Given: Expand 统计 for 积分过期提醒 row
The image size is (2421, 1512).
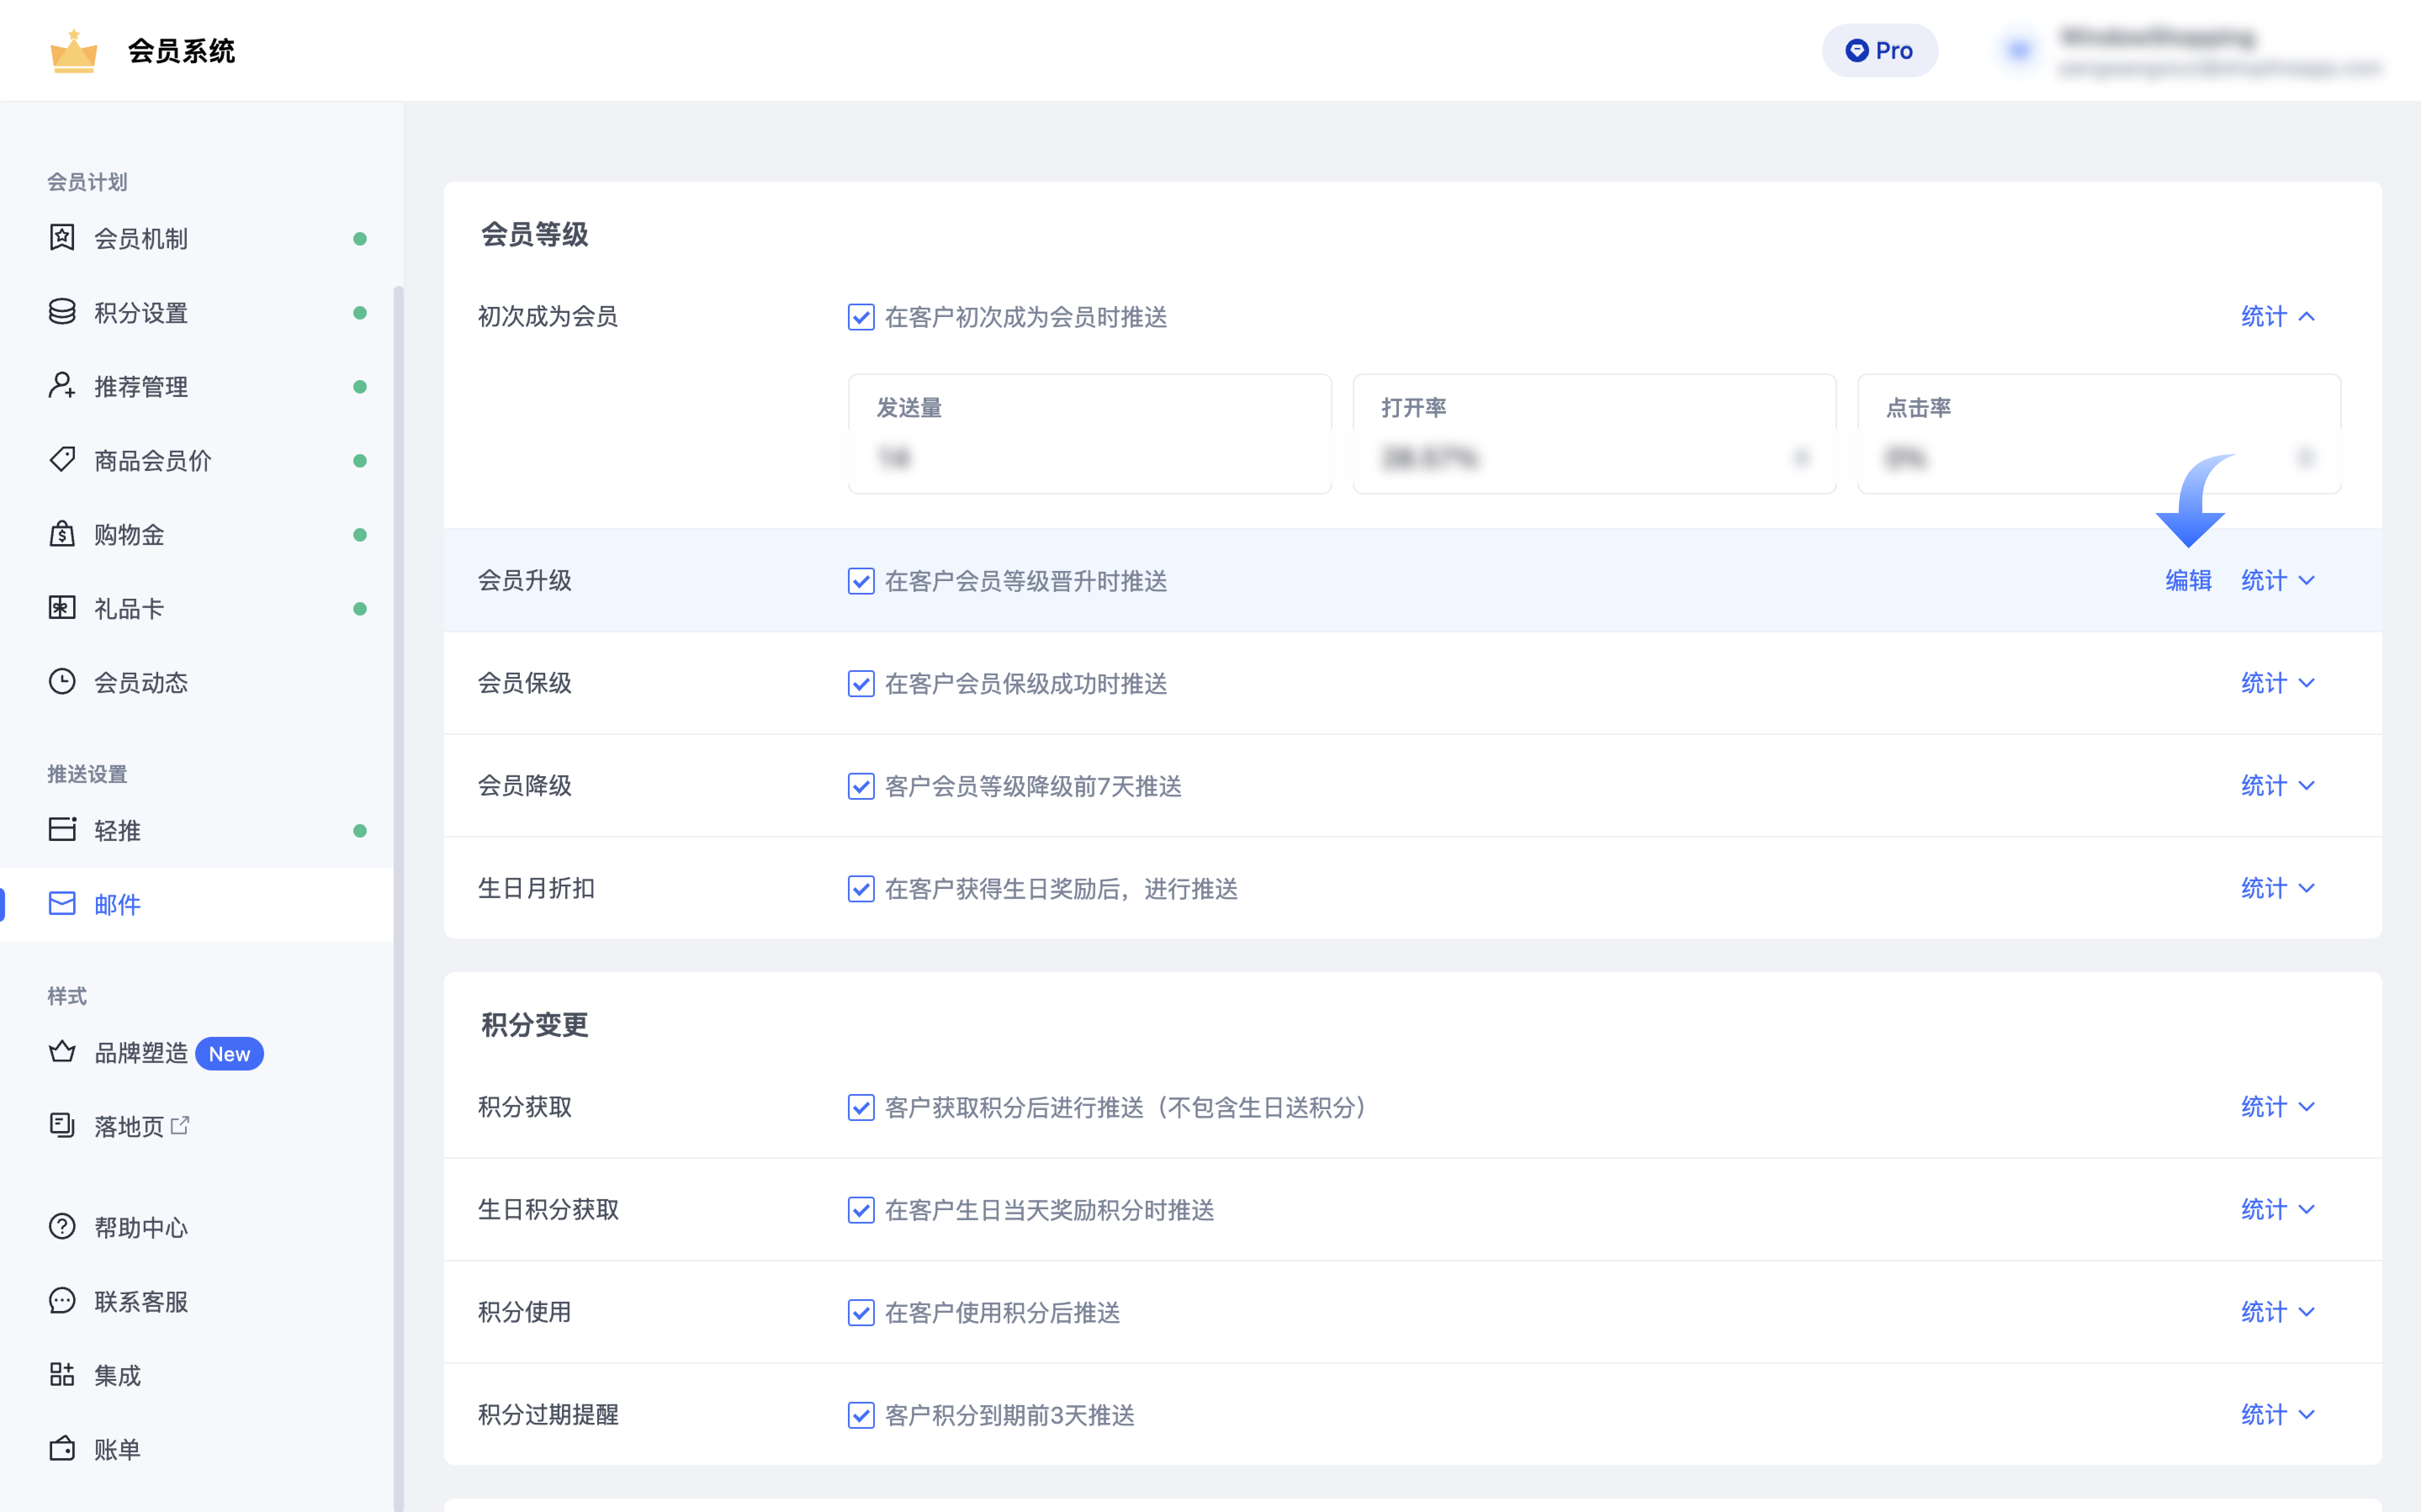Looking at the screenshot, I should (2277, 1415).
